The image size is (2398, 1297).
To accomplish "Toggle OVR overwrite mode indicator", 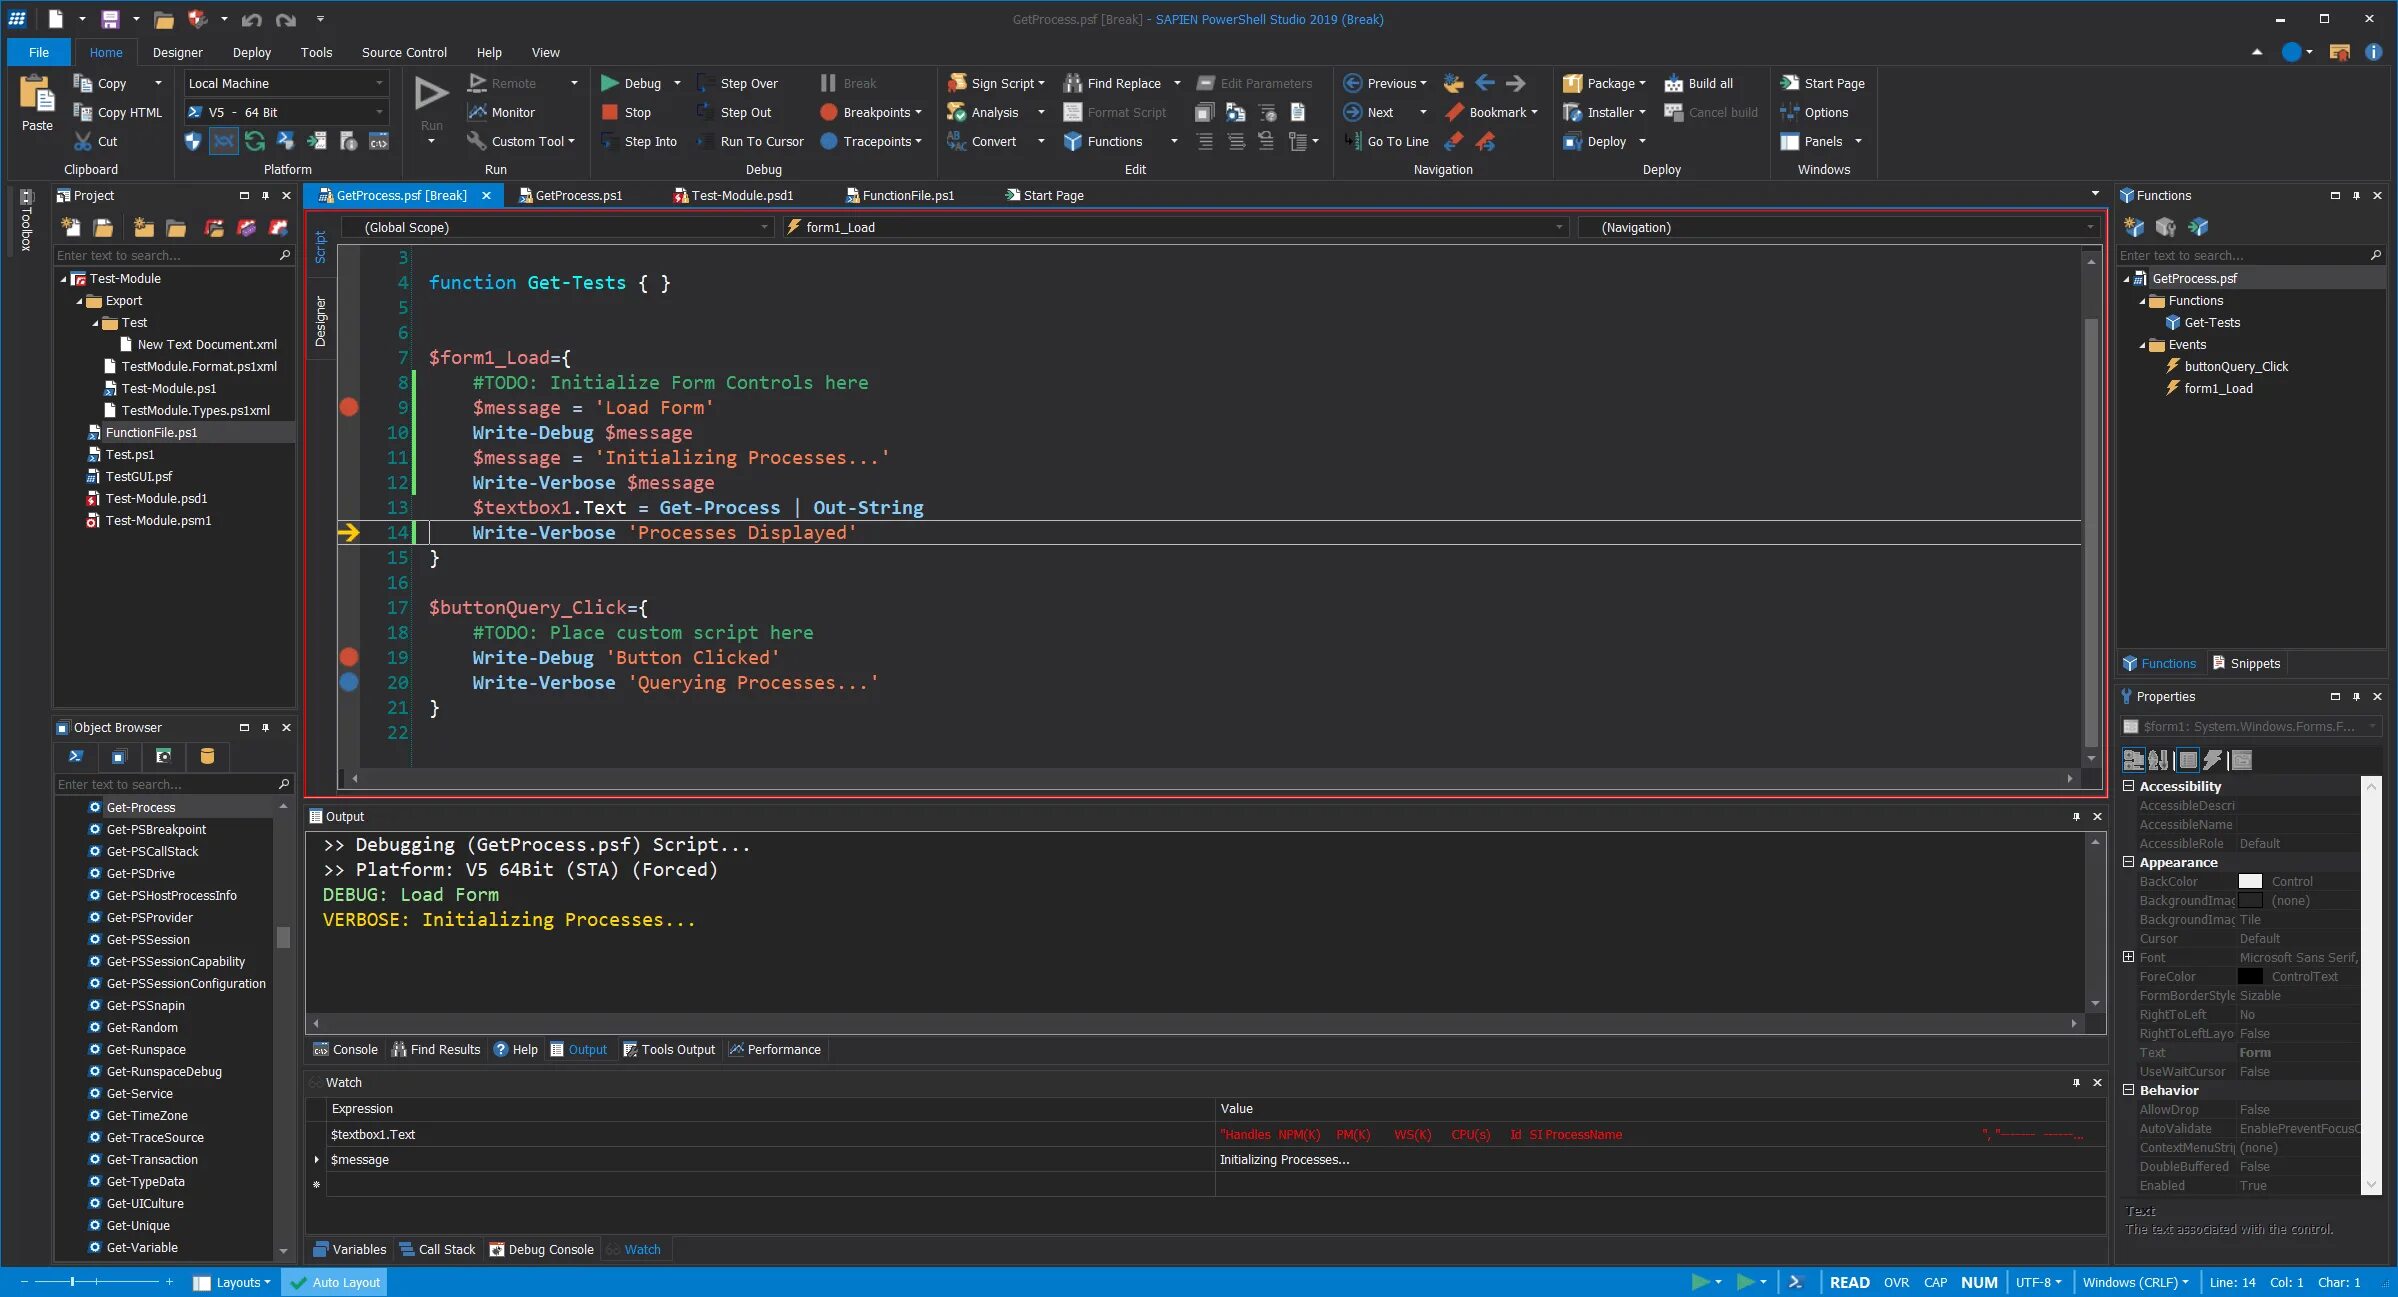I will [1896, 1282].
